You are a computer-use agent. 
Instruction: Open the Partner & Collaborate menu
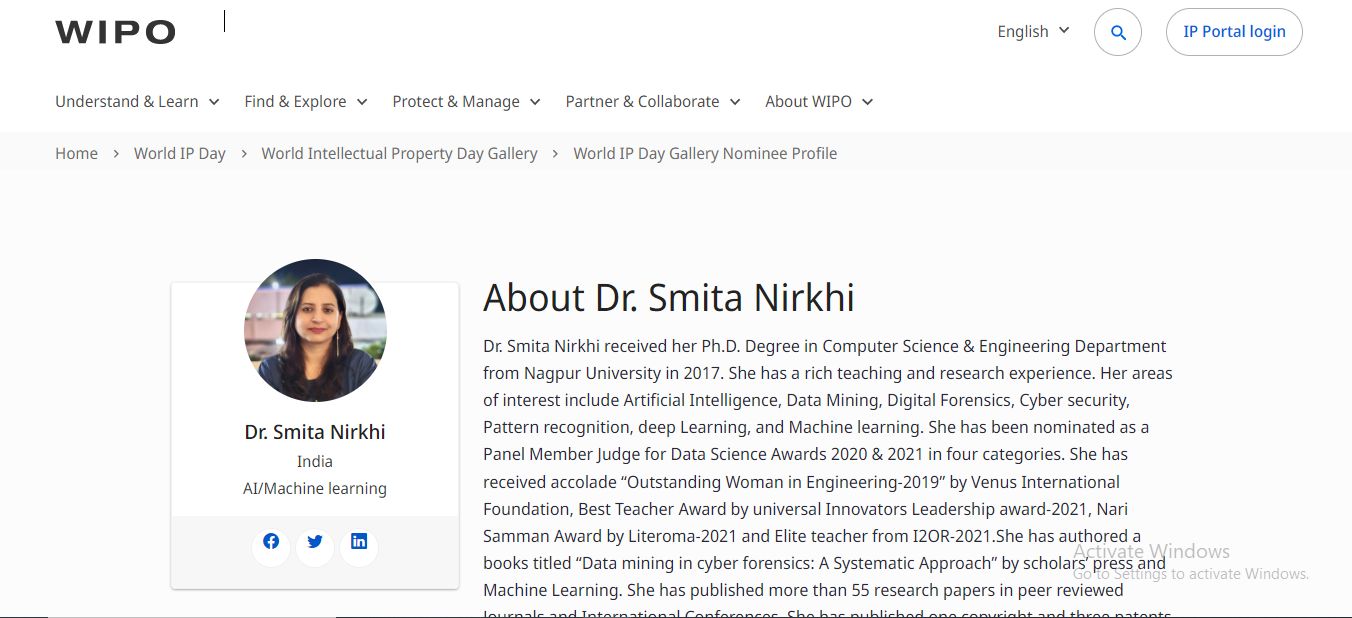(x=652, y=102)
